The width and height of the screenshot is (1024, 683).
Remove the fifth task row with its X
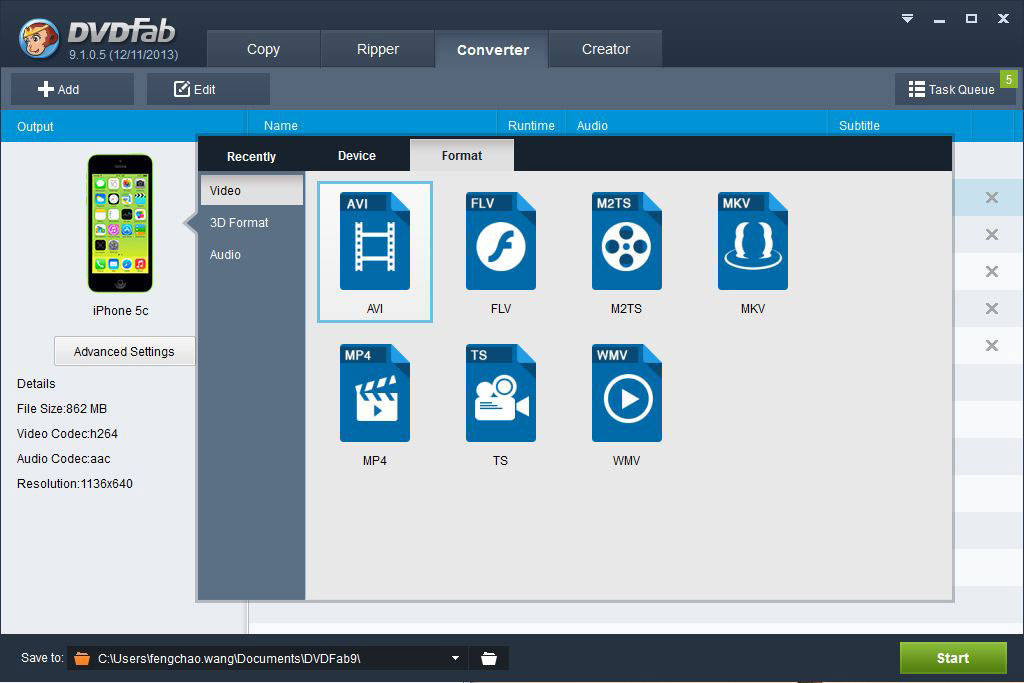tap(991, 345)
